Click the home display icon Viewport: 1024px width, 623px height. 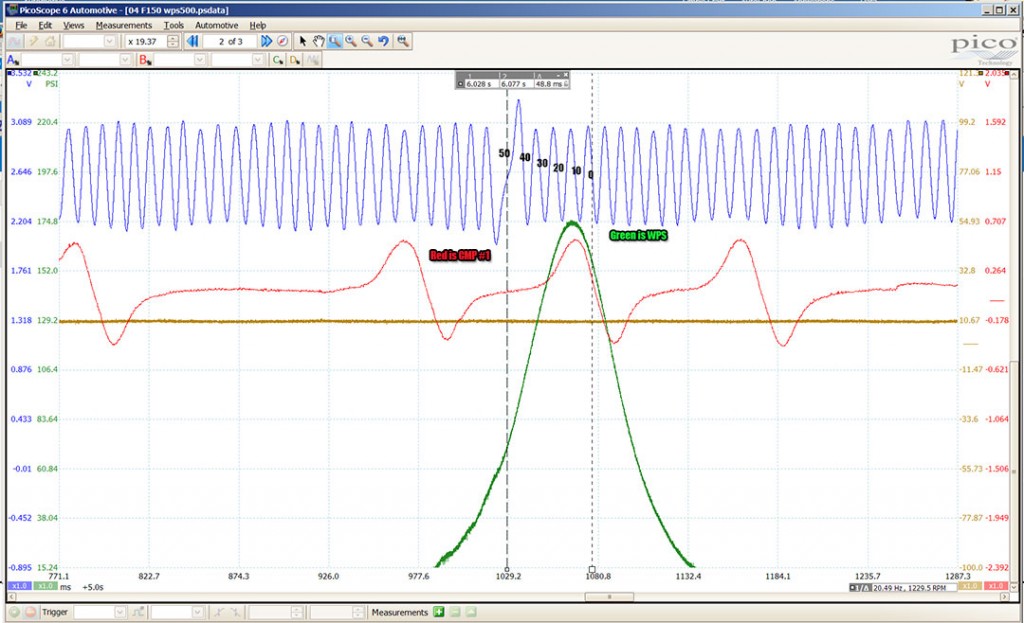tap(50, 41)
